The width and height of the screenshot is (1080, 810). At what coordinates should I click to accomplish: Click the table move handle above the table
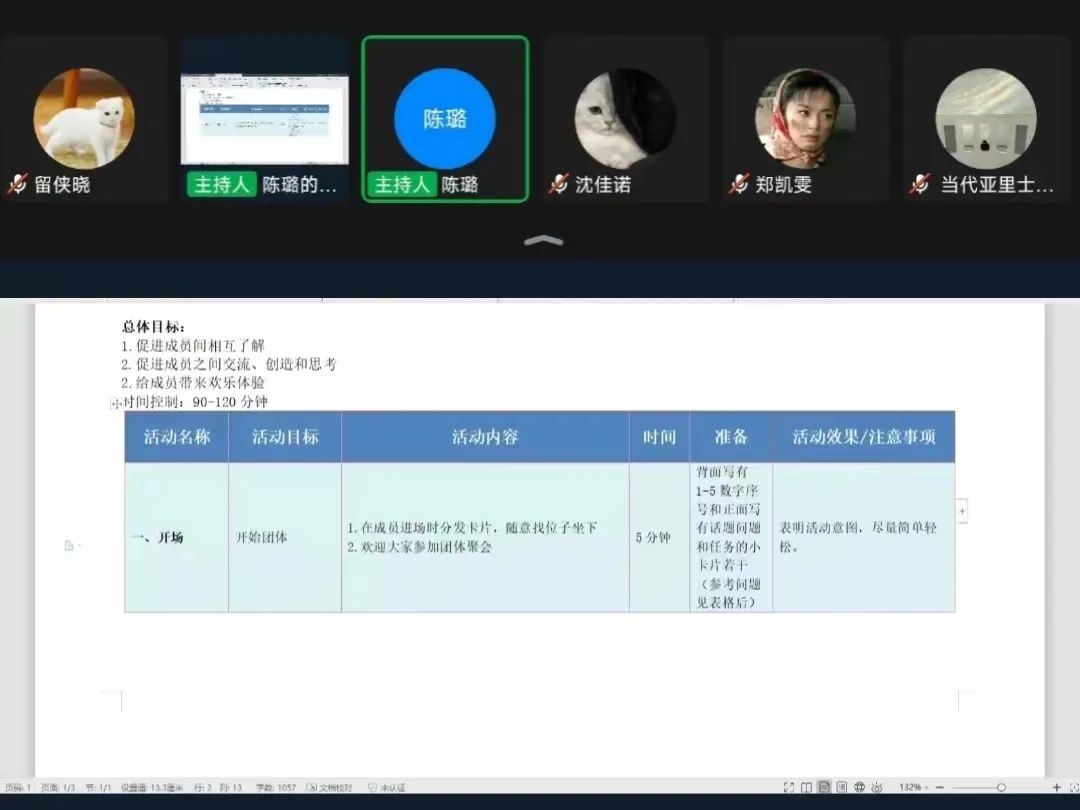pos(116,403)
